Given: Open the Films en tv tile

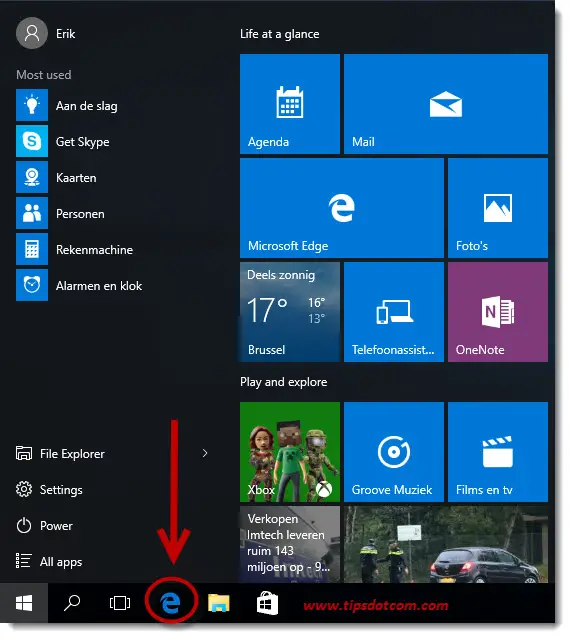Looking at the screenshot, I should pyautogui.click(x=498, y=452).
